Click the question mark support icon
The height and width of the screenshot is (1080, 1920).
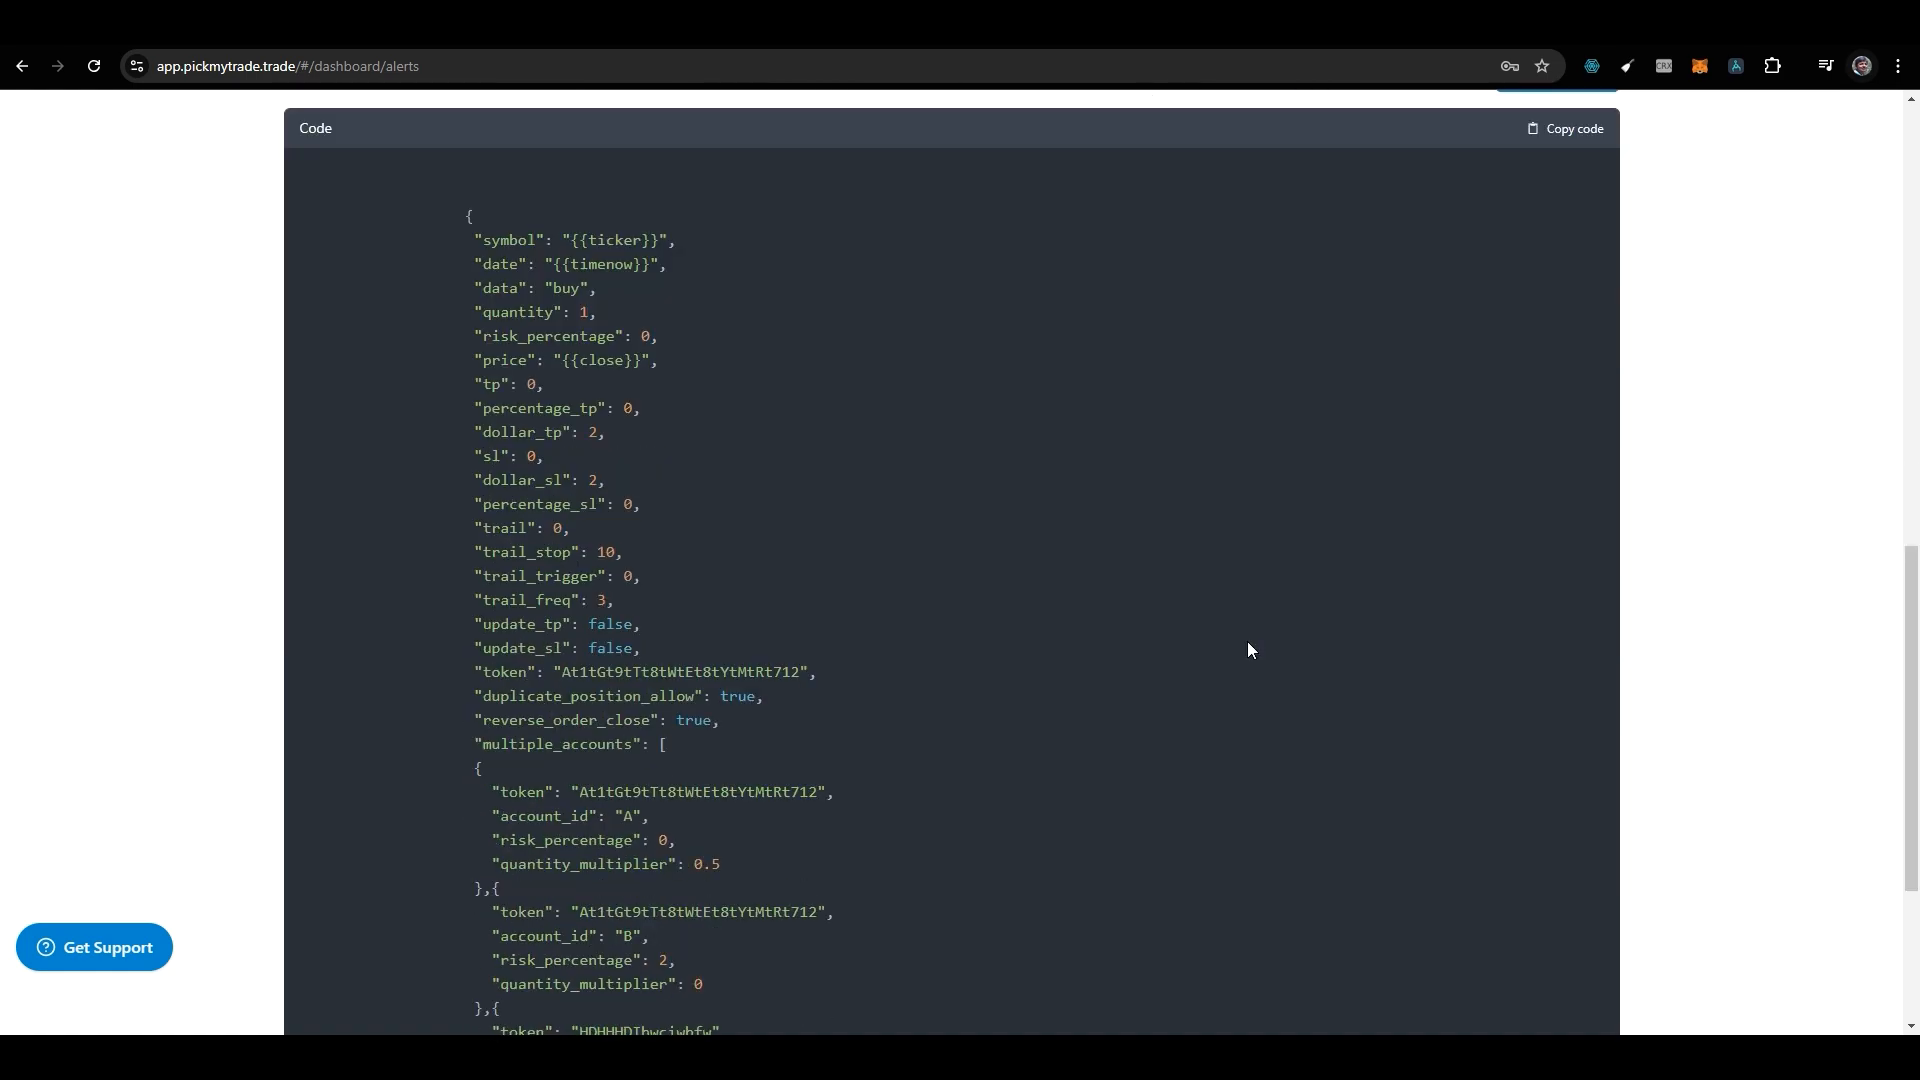pos(46,947)
